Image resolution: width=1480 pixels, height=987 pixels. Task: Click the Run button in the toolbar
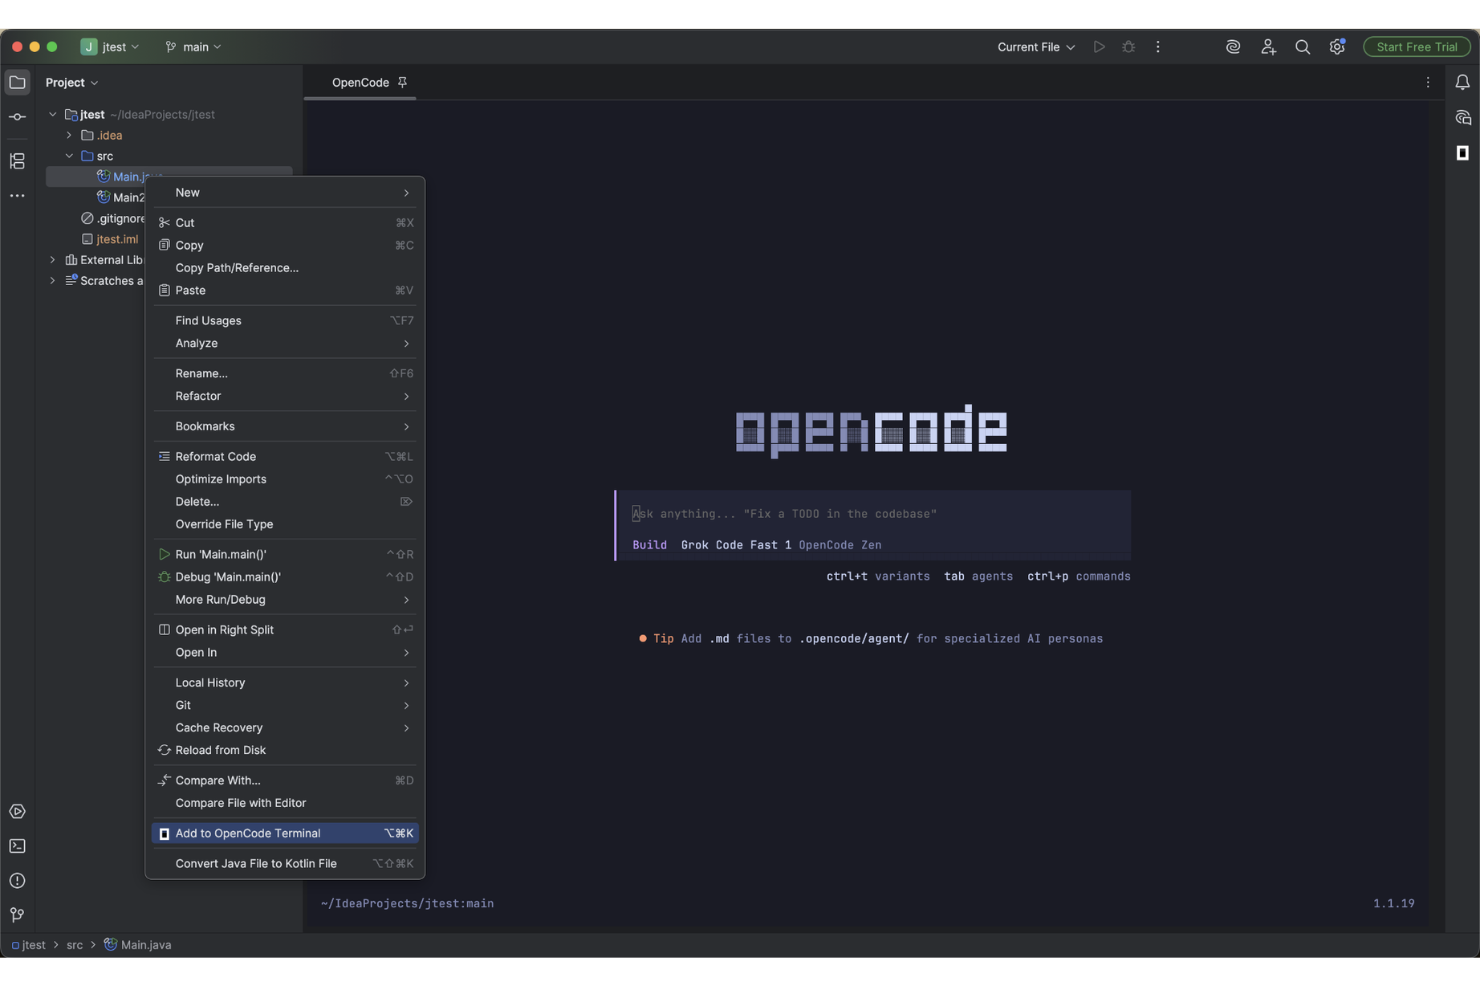pos(1099,47)
